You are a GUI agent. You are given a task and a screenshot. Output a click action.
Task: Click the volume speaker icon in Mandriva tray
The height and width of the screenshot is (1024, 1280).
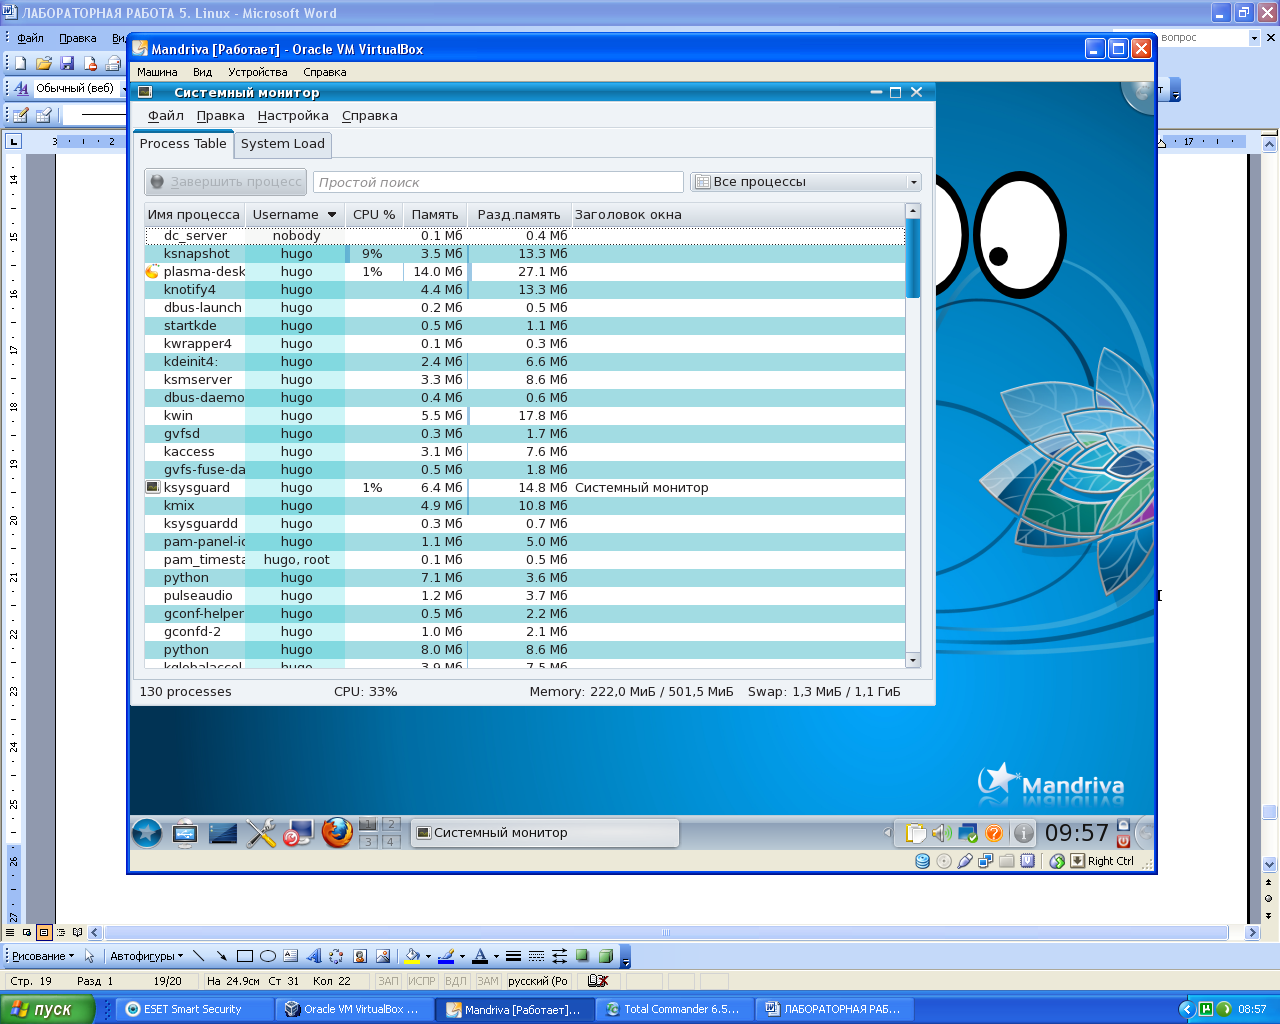click(x=941, y=833)
